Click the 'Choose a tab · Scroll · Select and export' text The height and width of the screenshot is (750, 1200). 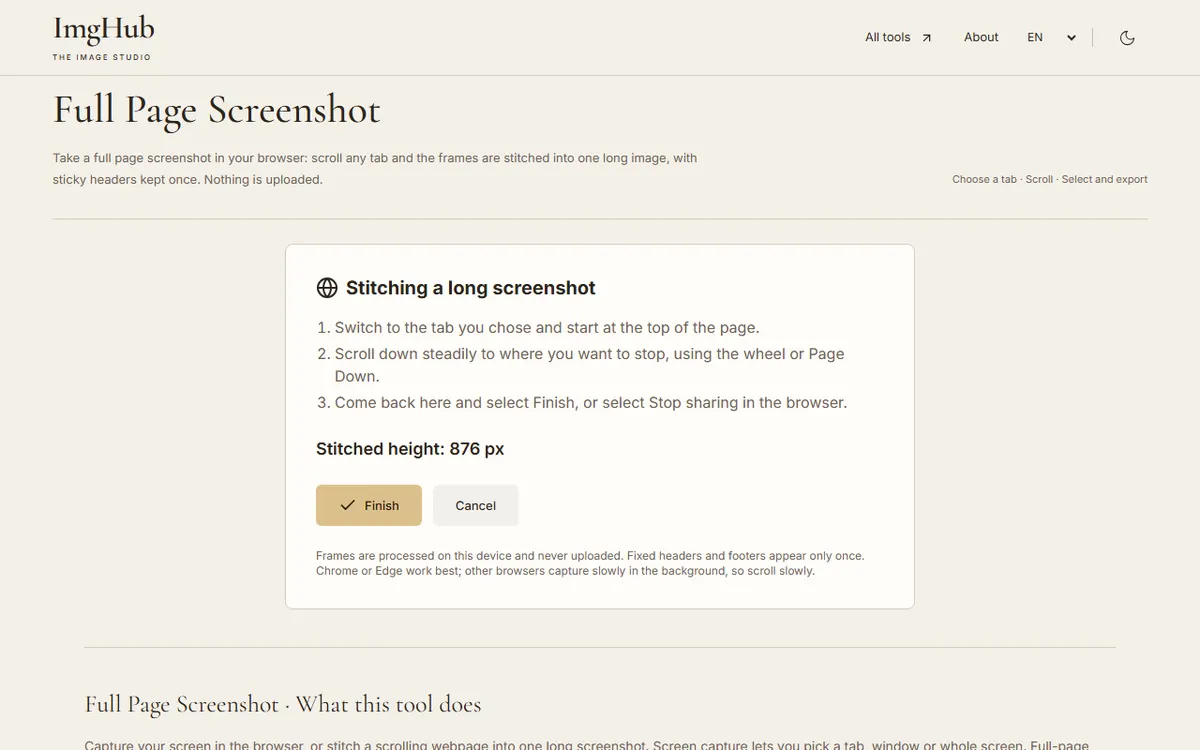point(1050,179)
